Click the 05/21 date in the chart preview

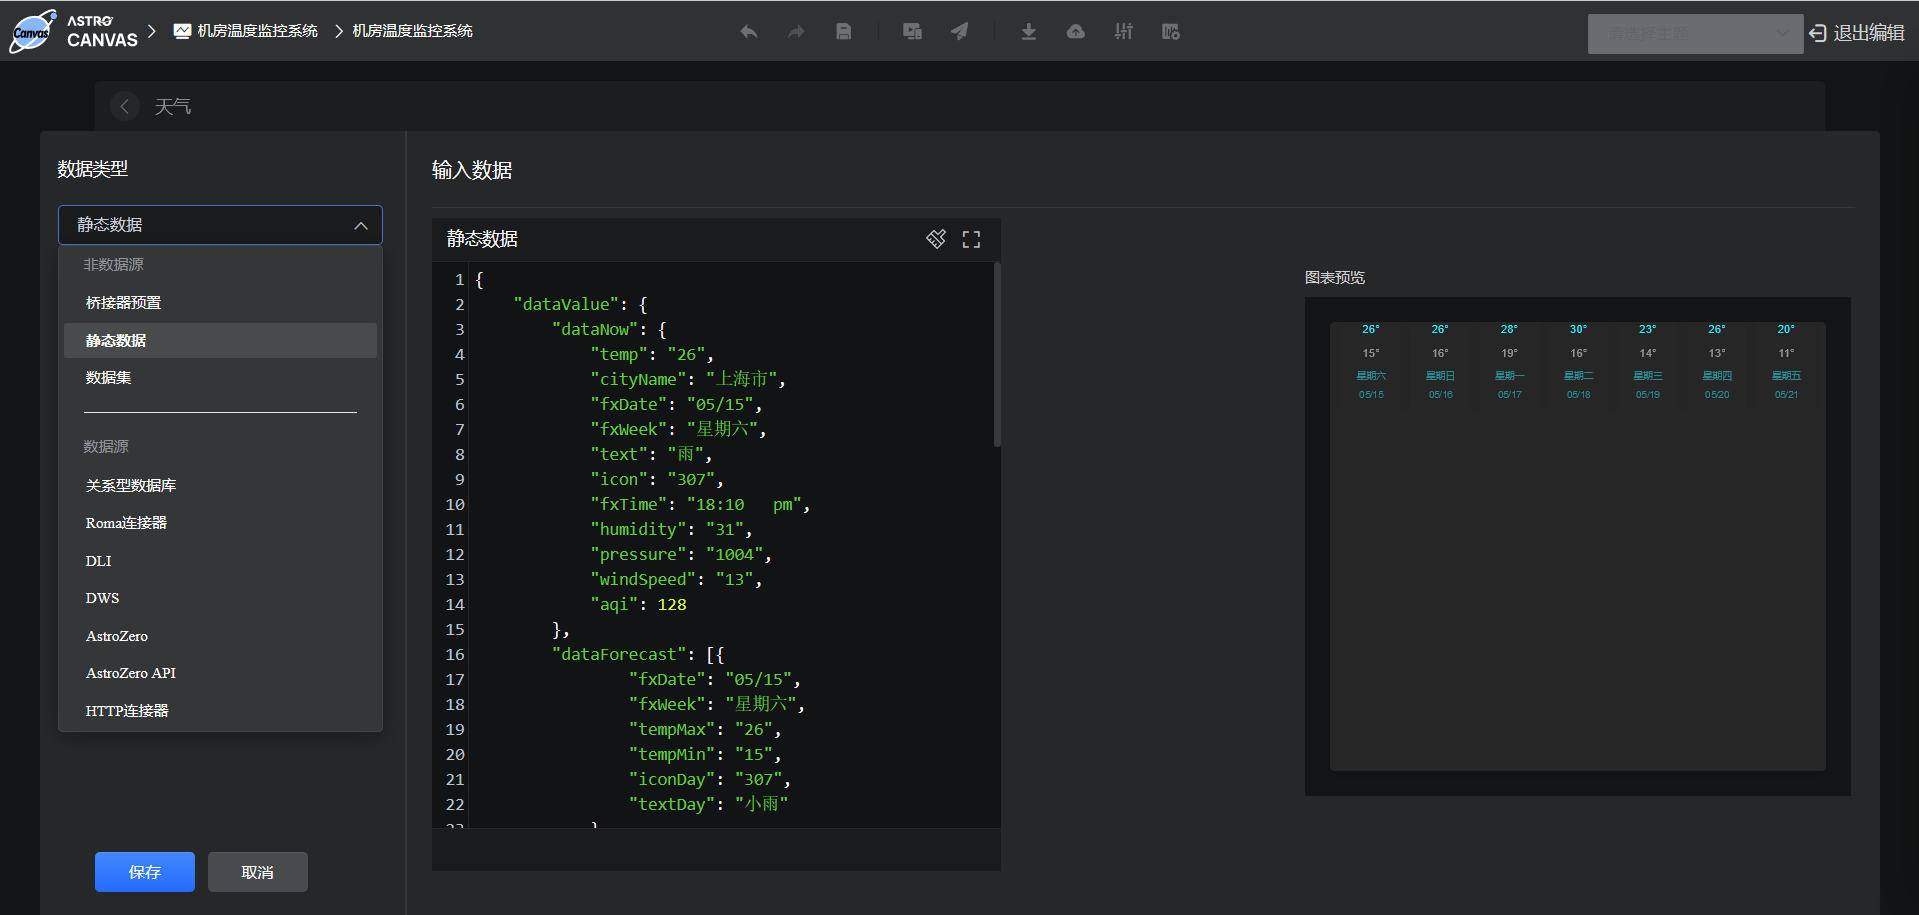(1786, 395)
